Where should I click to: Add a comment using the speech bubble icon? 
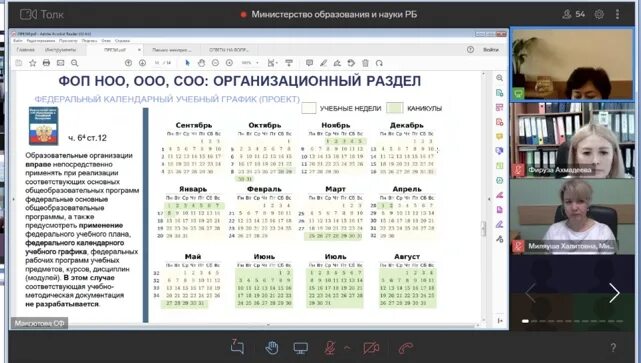click(309, 63)
